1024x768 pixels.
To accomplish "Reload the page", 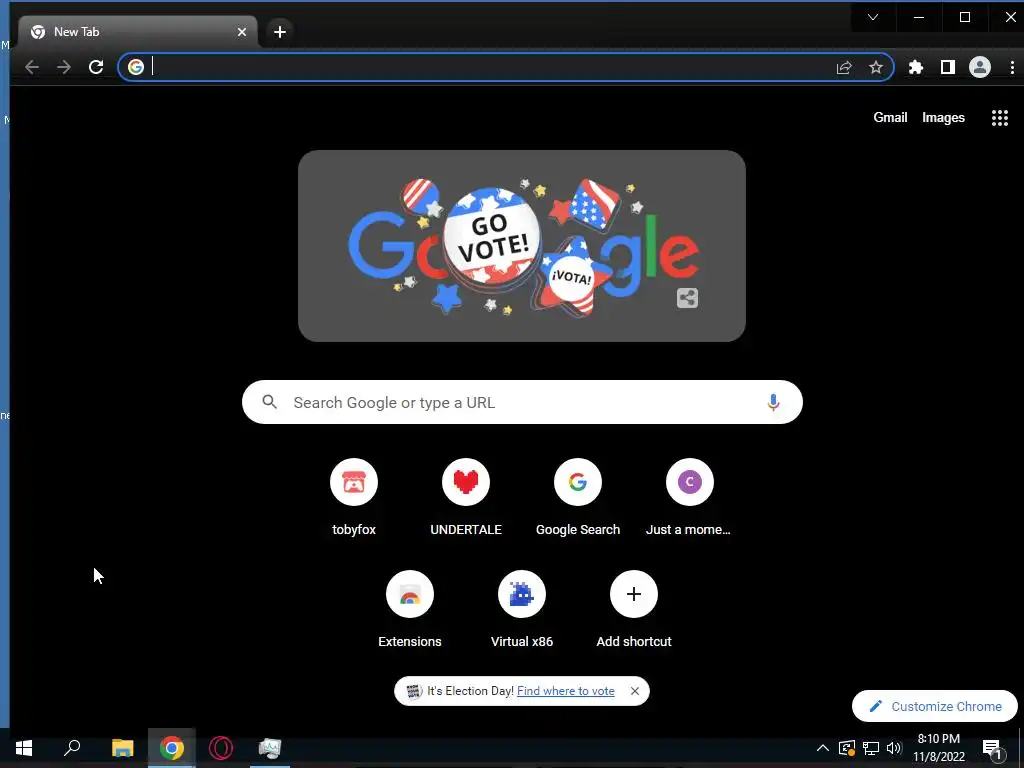I will point(96,67).
